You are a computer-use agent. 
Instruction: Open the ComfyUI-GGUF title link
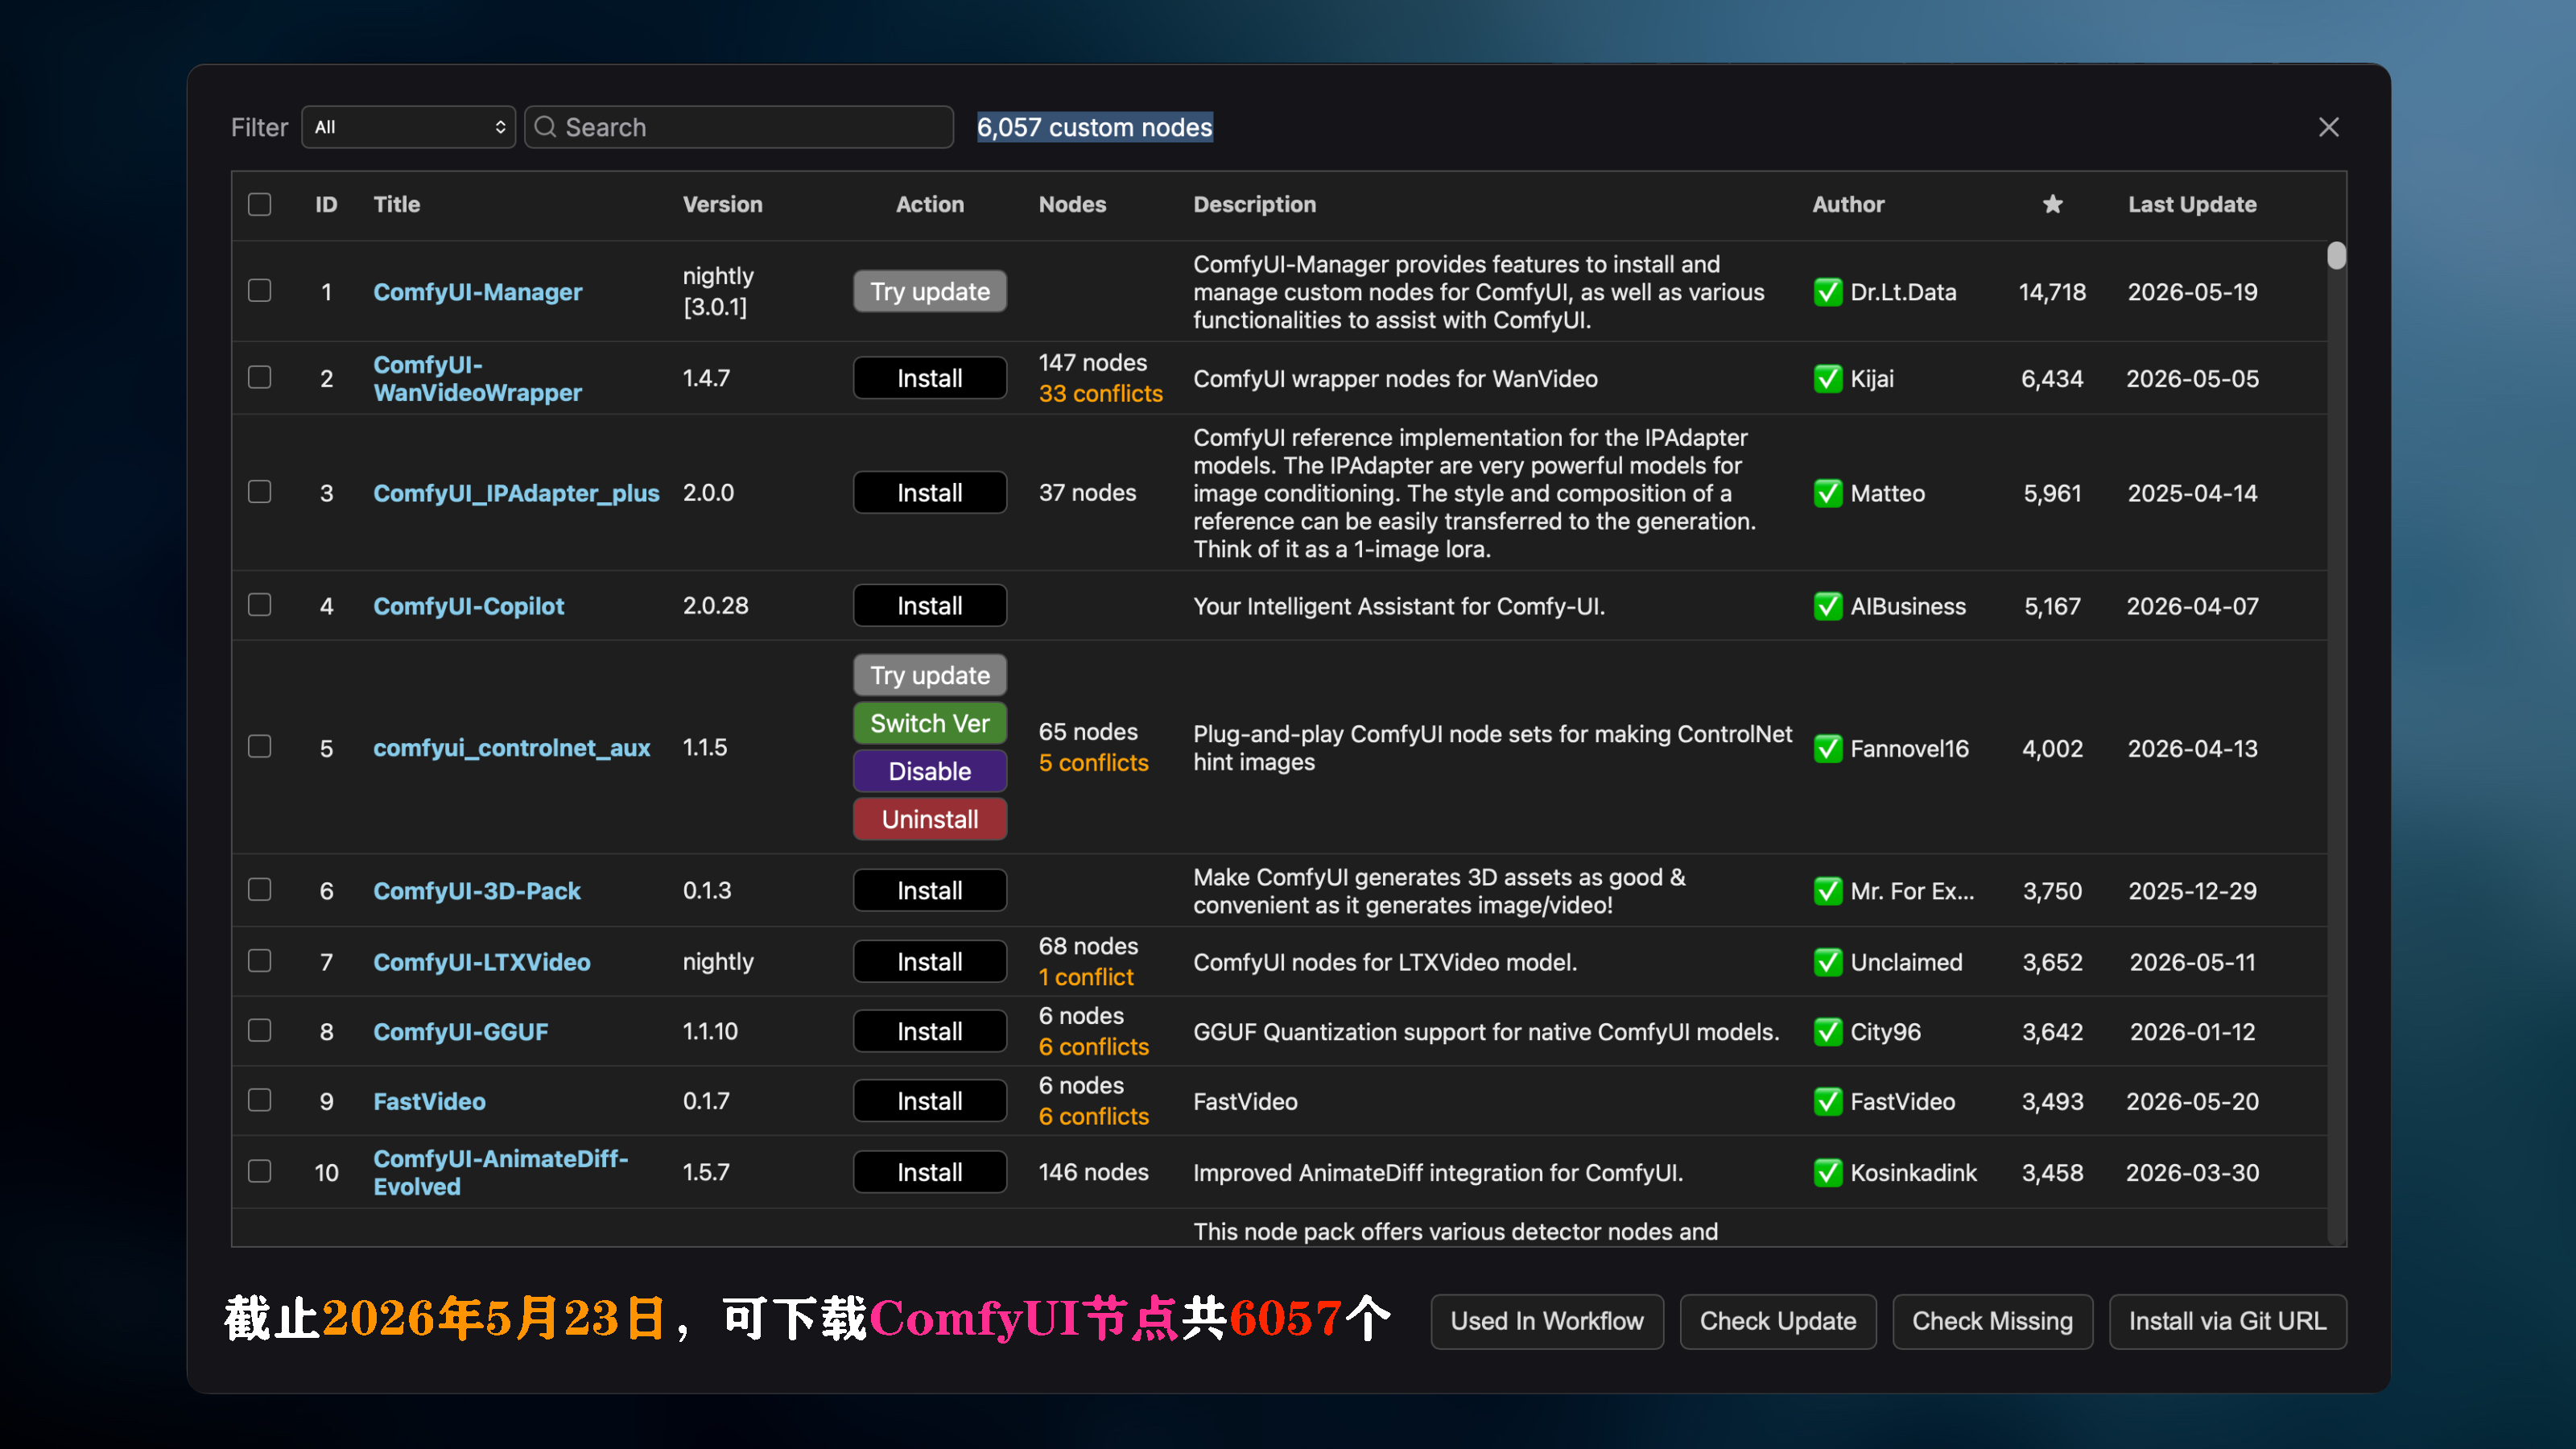460,1032
